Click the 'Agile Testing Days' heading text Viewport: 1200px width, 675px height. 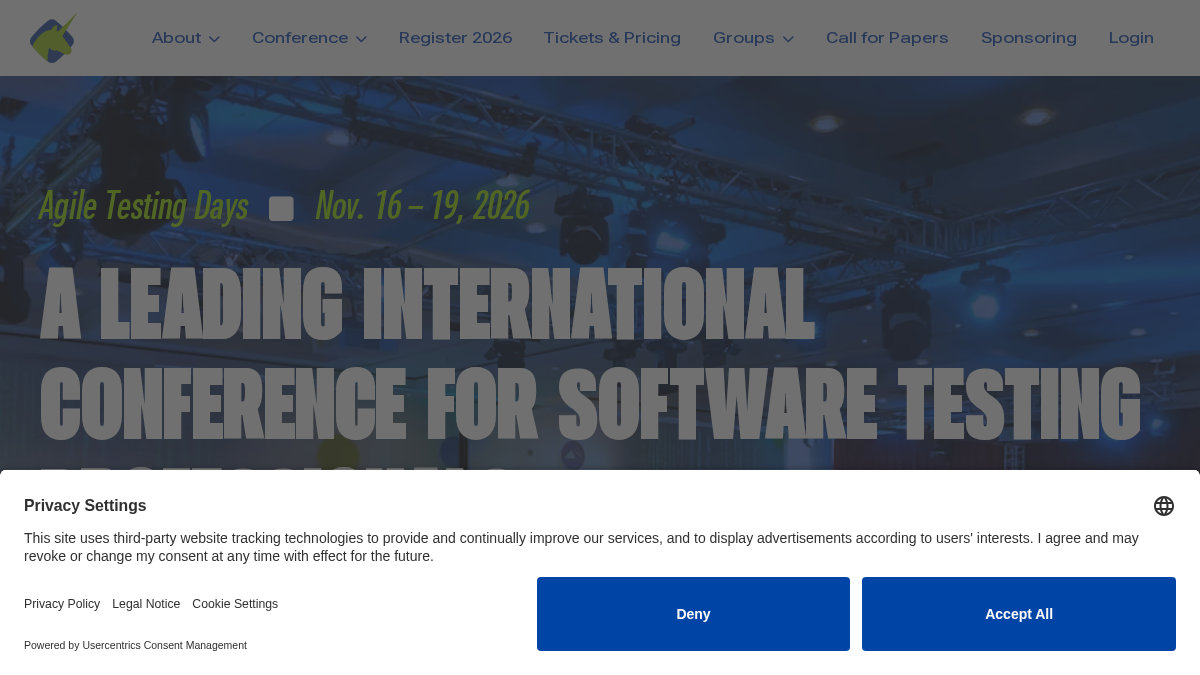(143, 207)
